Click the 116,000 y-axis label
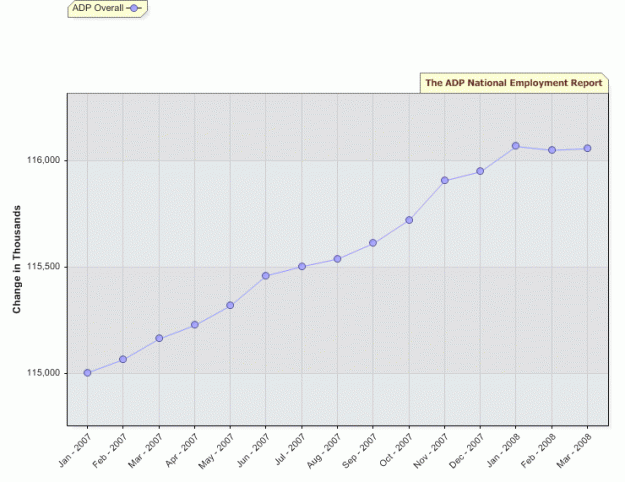Screen dimensions: 625x482 pos(43,160)
